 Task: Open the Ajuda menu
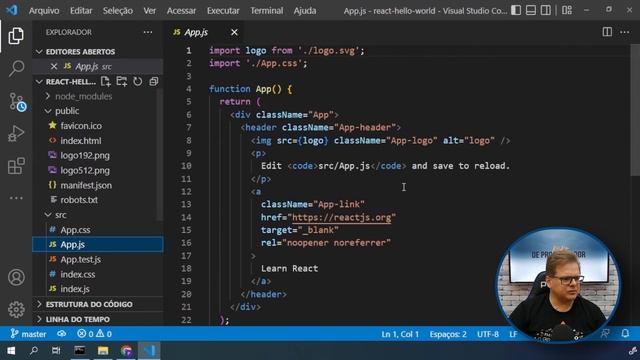point(304,11)
